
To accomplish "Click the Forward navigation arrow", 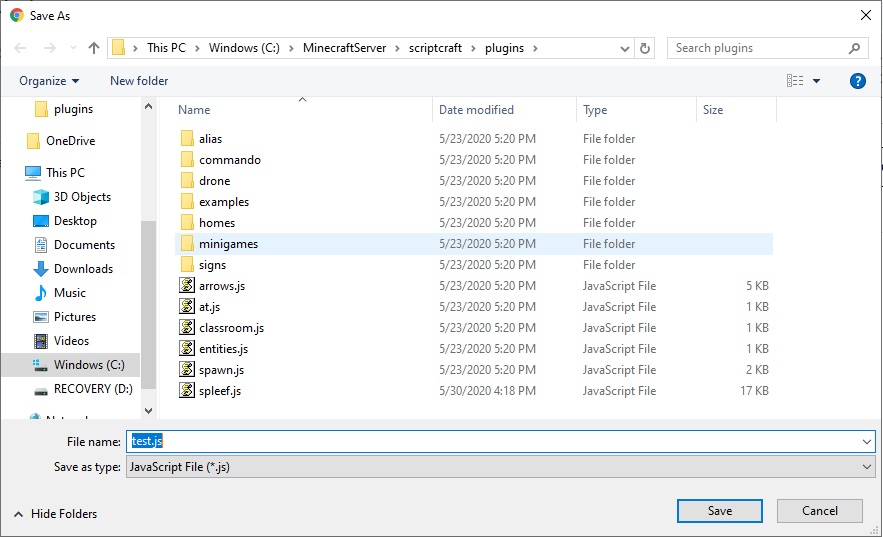I will (x=50, y=48).
